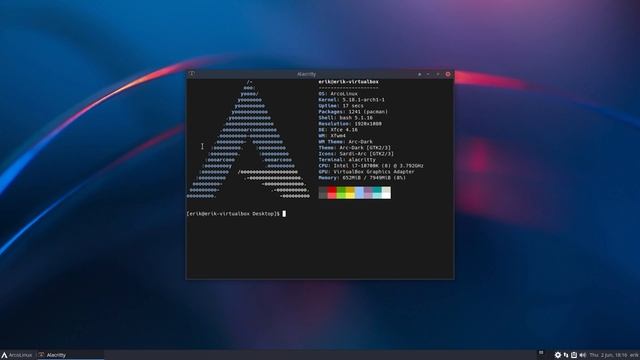Open the clipboard manager tray icon
The width and height of the screenshot is (640, 360).
pos(574,355)
